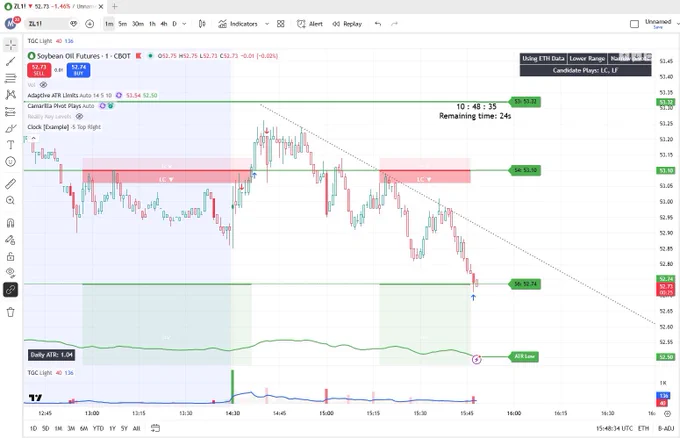
Task: Set chart date range to 3M
Action: point(71,428)
